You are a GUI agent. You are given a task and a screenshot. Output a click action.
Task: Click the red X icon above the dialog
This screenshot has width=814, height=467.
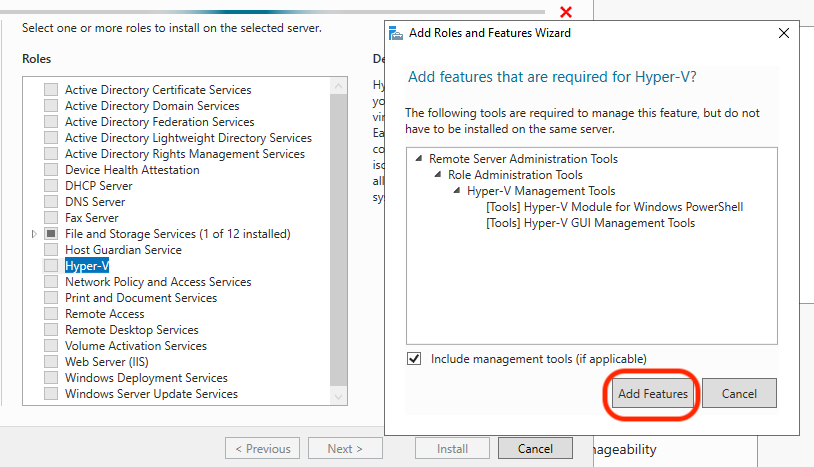click(566, 11)
